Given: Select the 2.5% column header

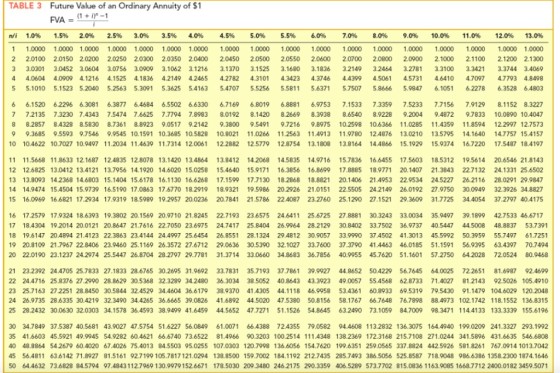Looking at the screenshot, I should pos(114,36).
